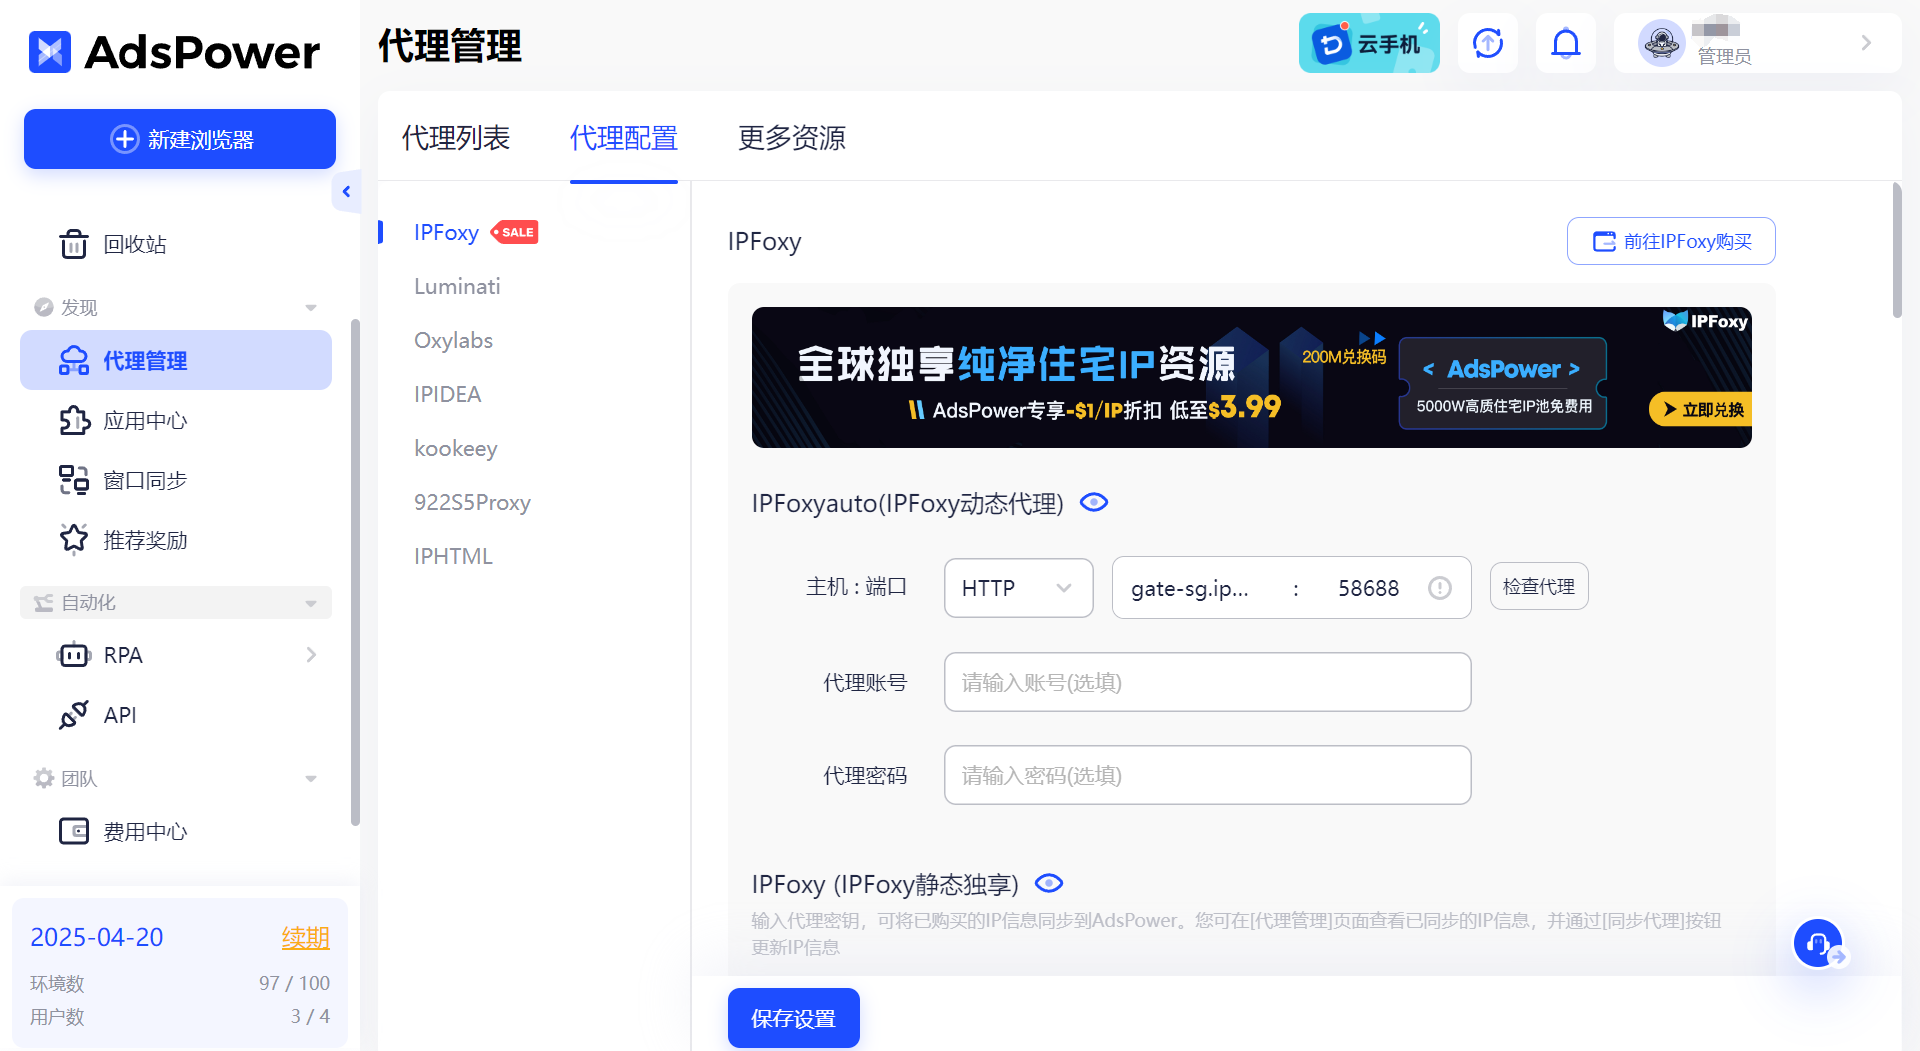Switch to the 代理配置 tab
The image size is (1920, 1051).
tap(624, 138)
